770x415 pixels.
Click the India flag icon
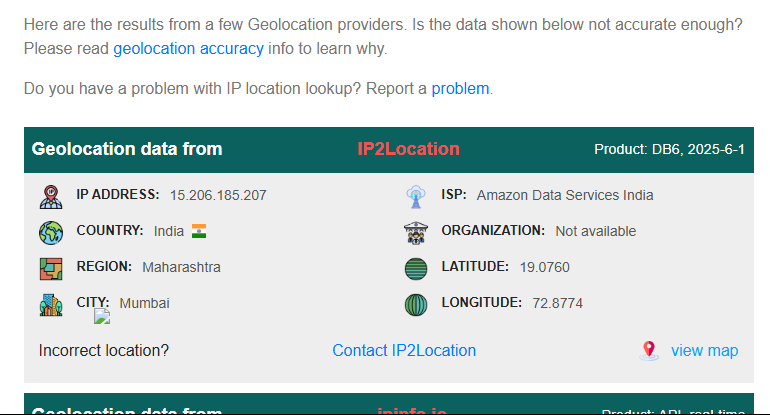(x=199, y=231)
